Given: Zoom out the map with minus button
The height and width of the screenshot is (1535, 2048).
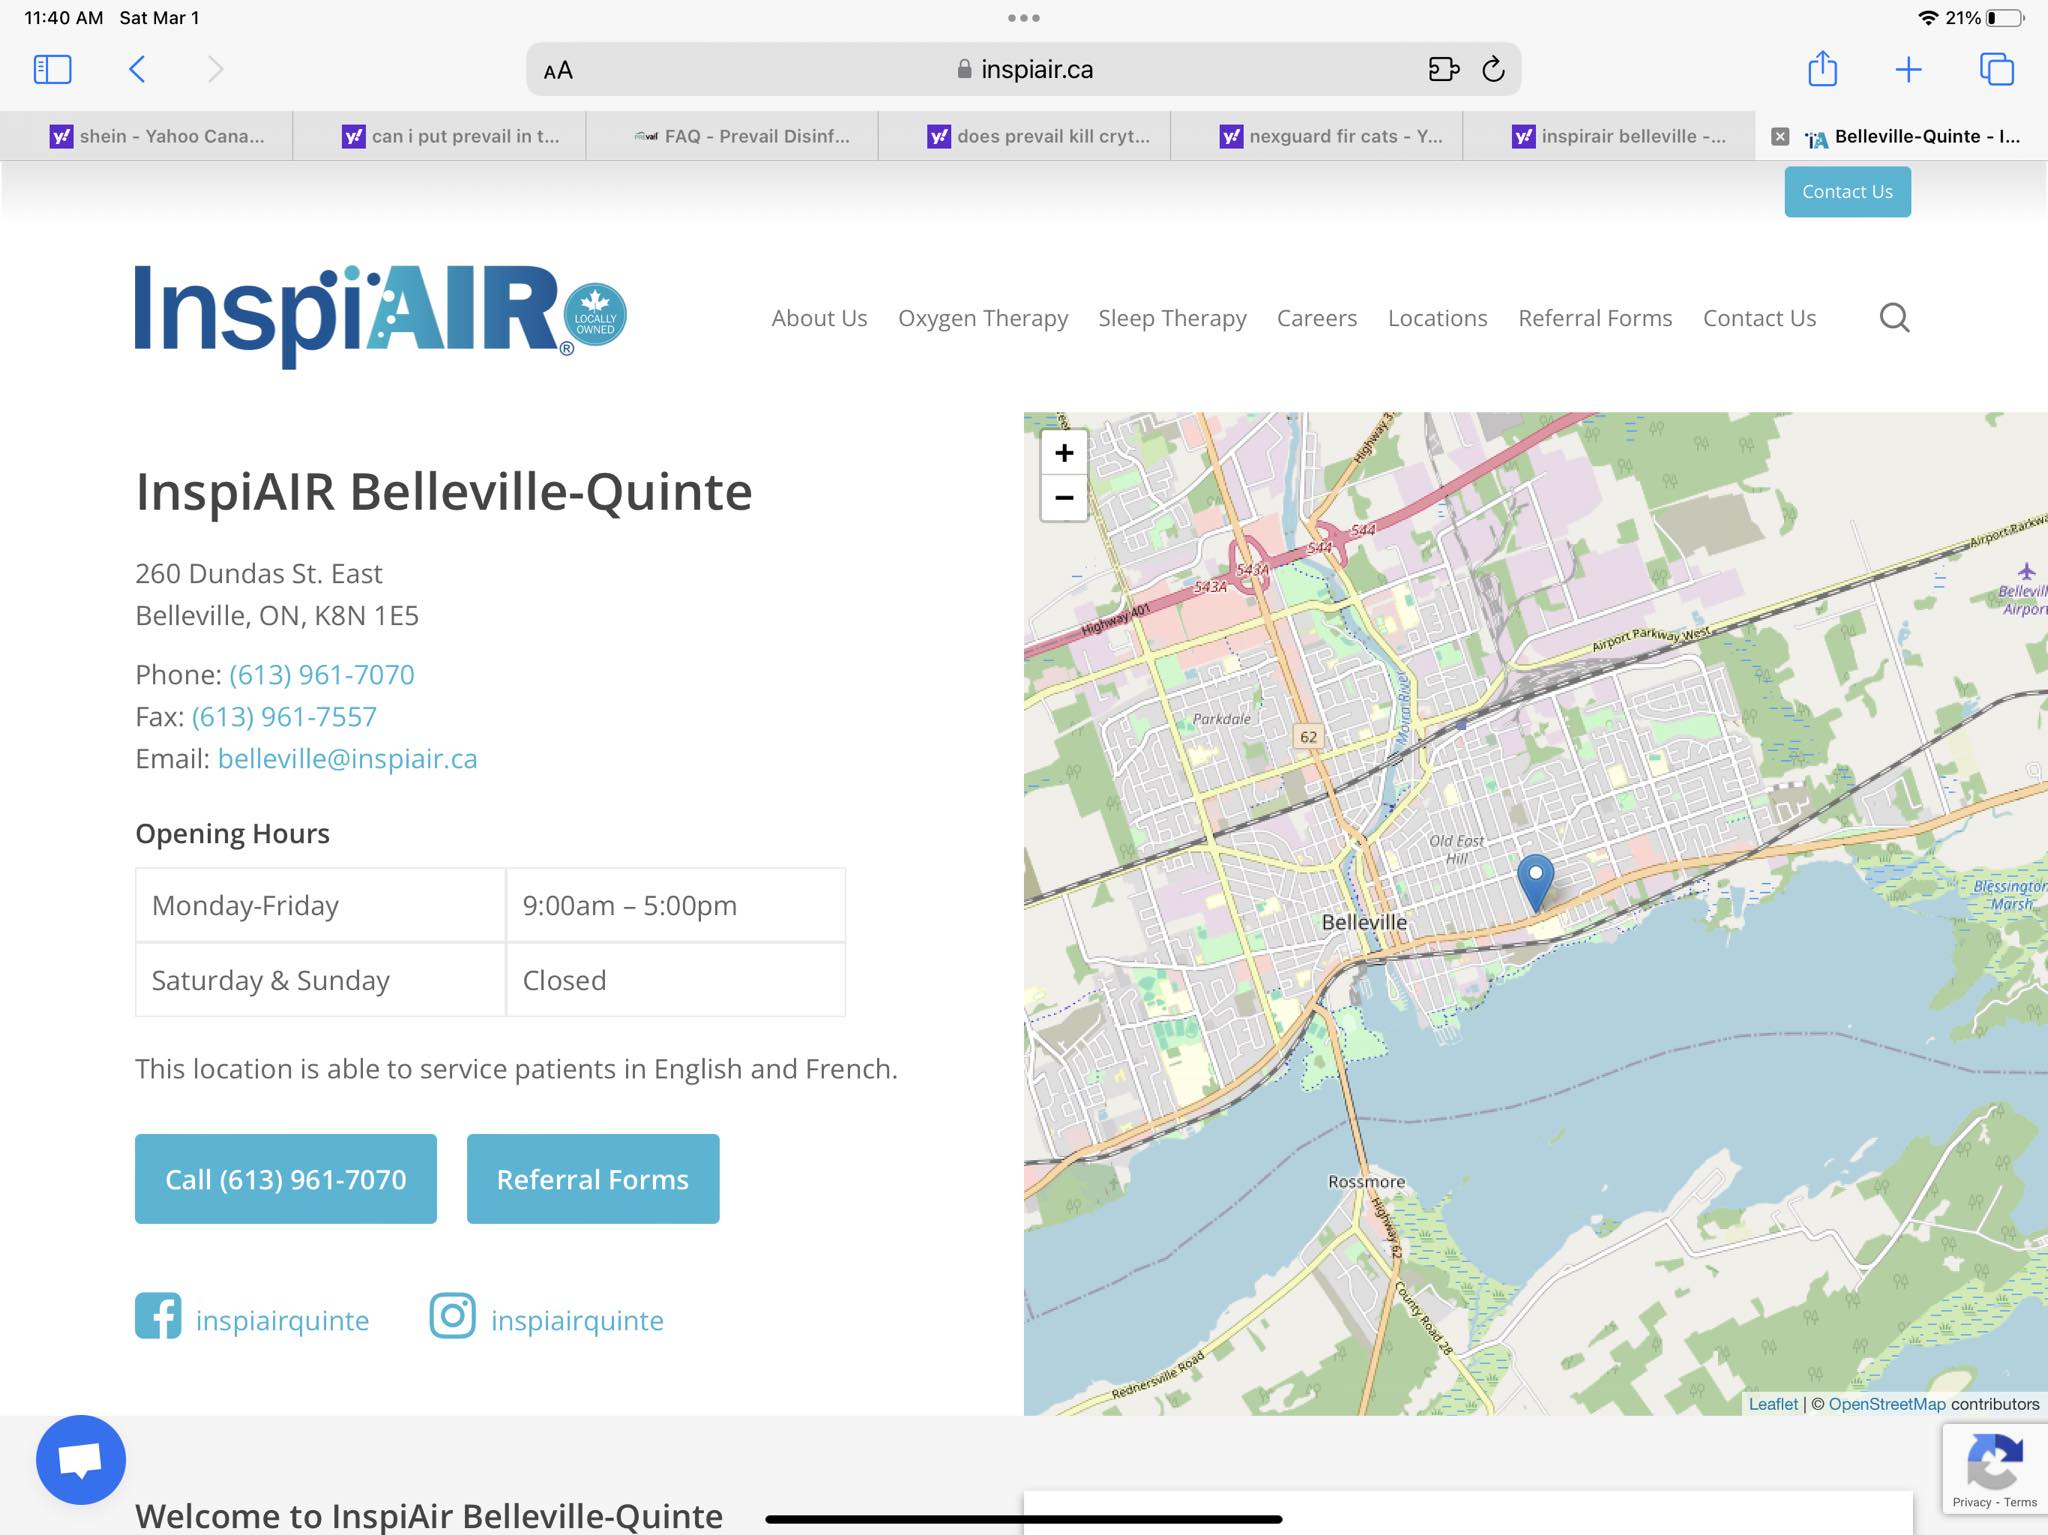Looking at the screenshot, I should (1064, 497).
